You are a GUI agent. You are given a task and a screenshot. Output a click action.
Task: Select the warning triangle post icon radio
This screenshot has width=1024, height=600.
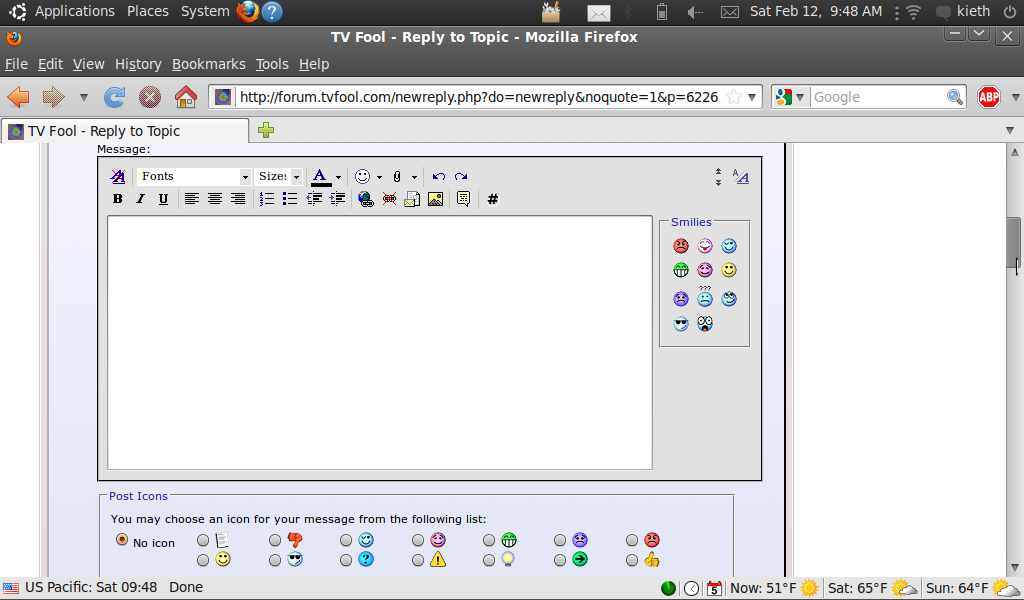(418, 560)
